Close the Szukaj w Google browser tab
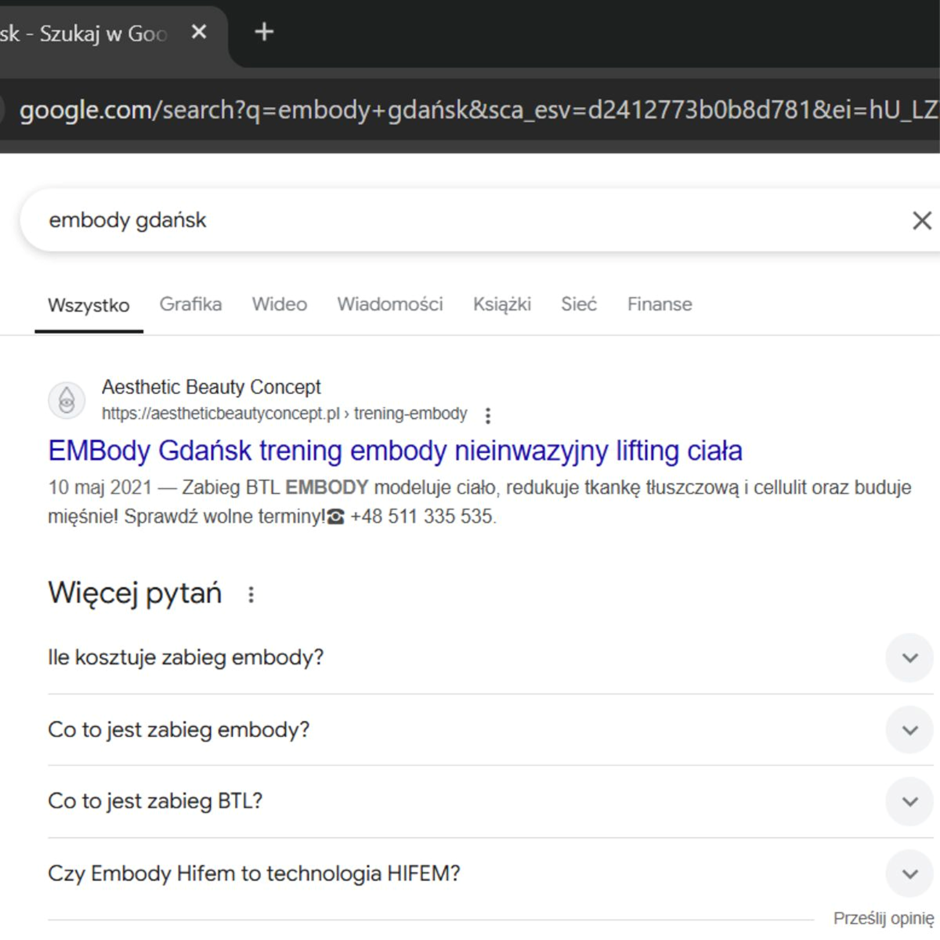 [x=199, y=32]
